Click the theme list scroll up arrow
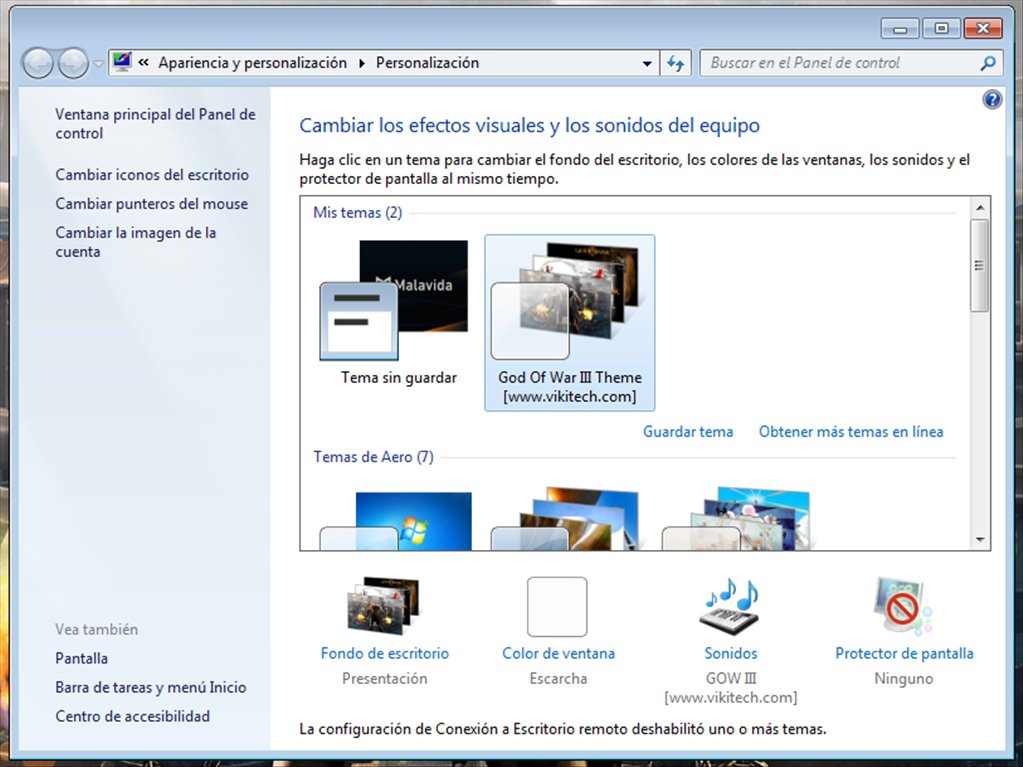This screenshot has height=767, width=1023. 979,208
